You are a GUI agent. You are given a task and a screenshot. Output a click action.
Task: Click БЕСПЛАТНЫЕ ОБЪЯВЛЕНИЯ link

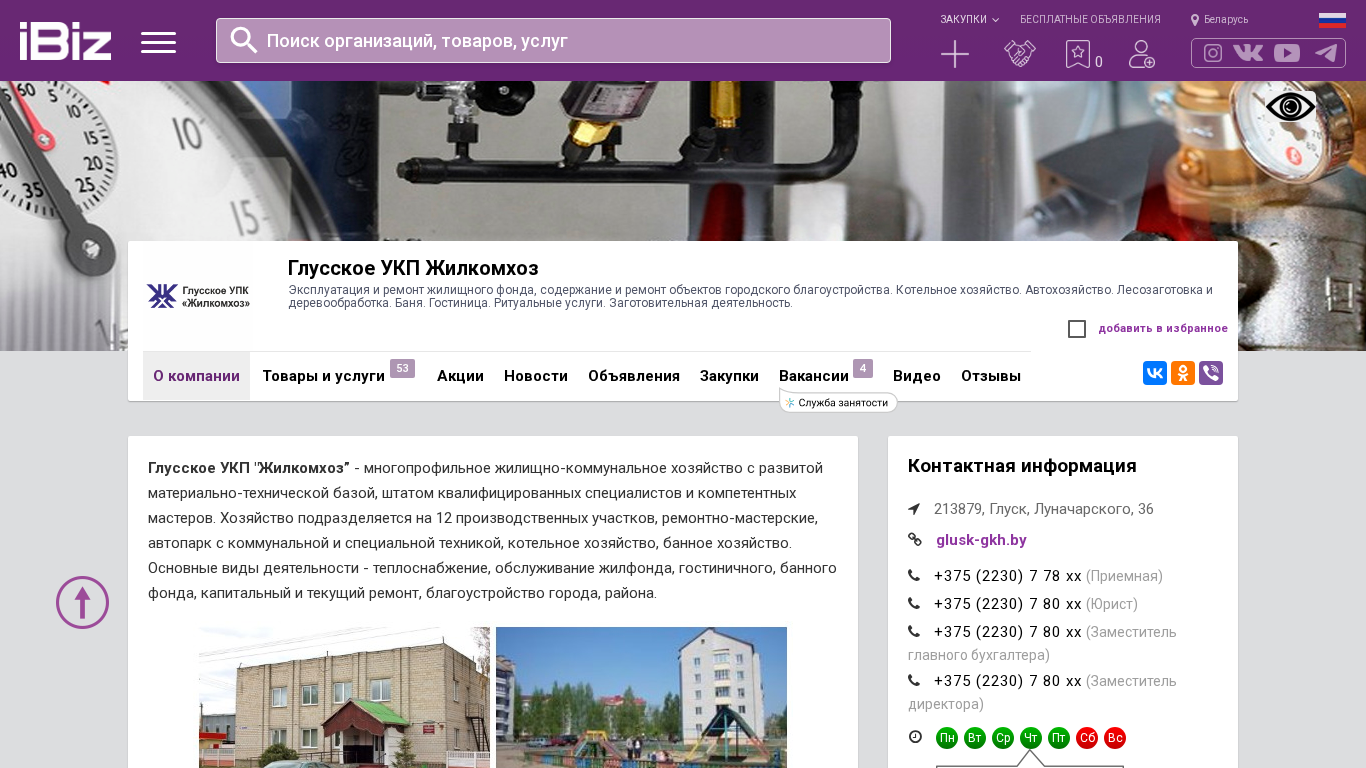1090,20
